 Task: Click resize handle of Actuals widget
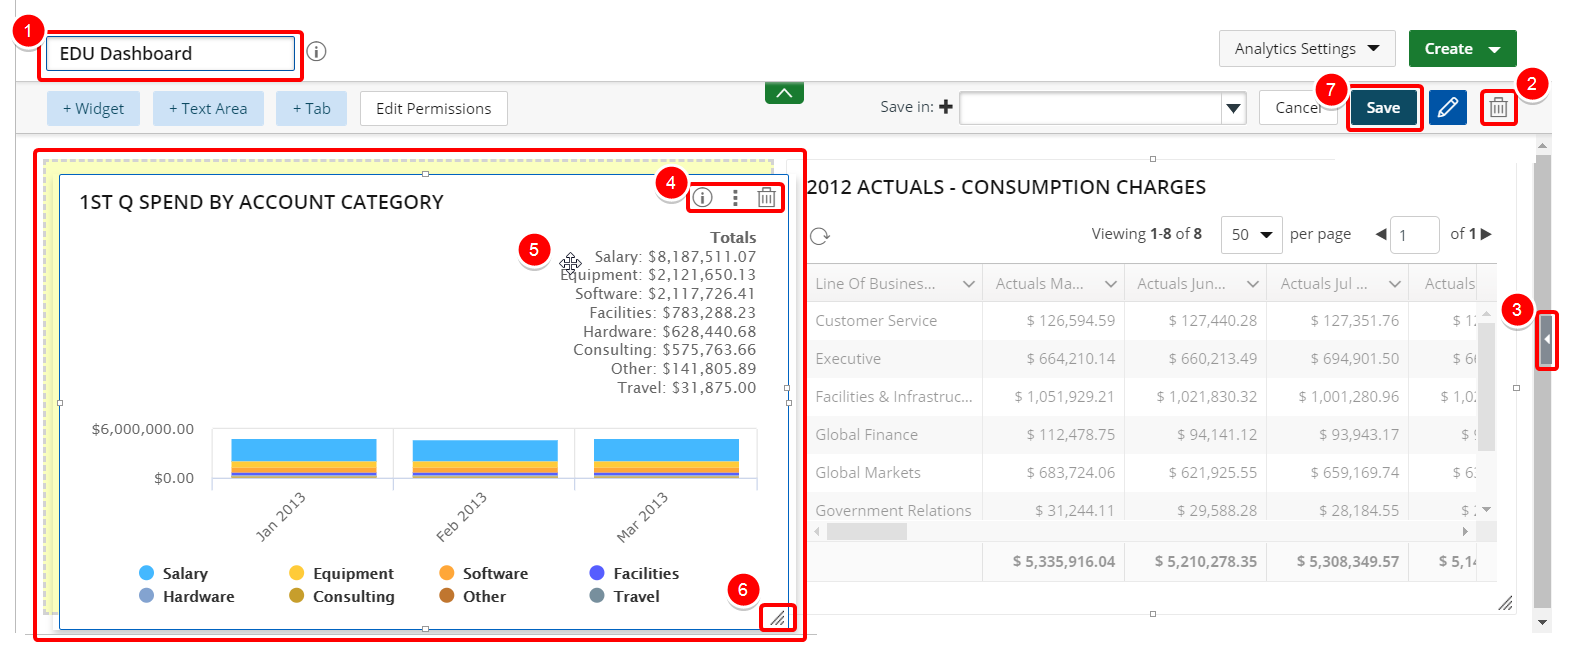point(1505,602)
